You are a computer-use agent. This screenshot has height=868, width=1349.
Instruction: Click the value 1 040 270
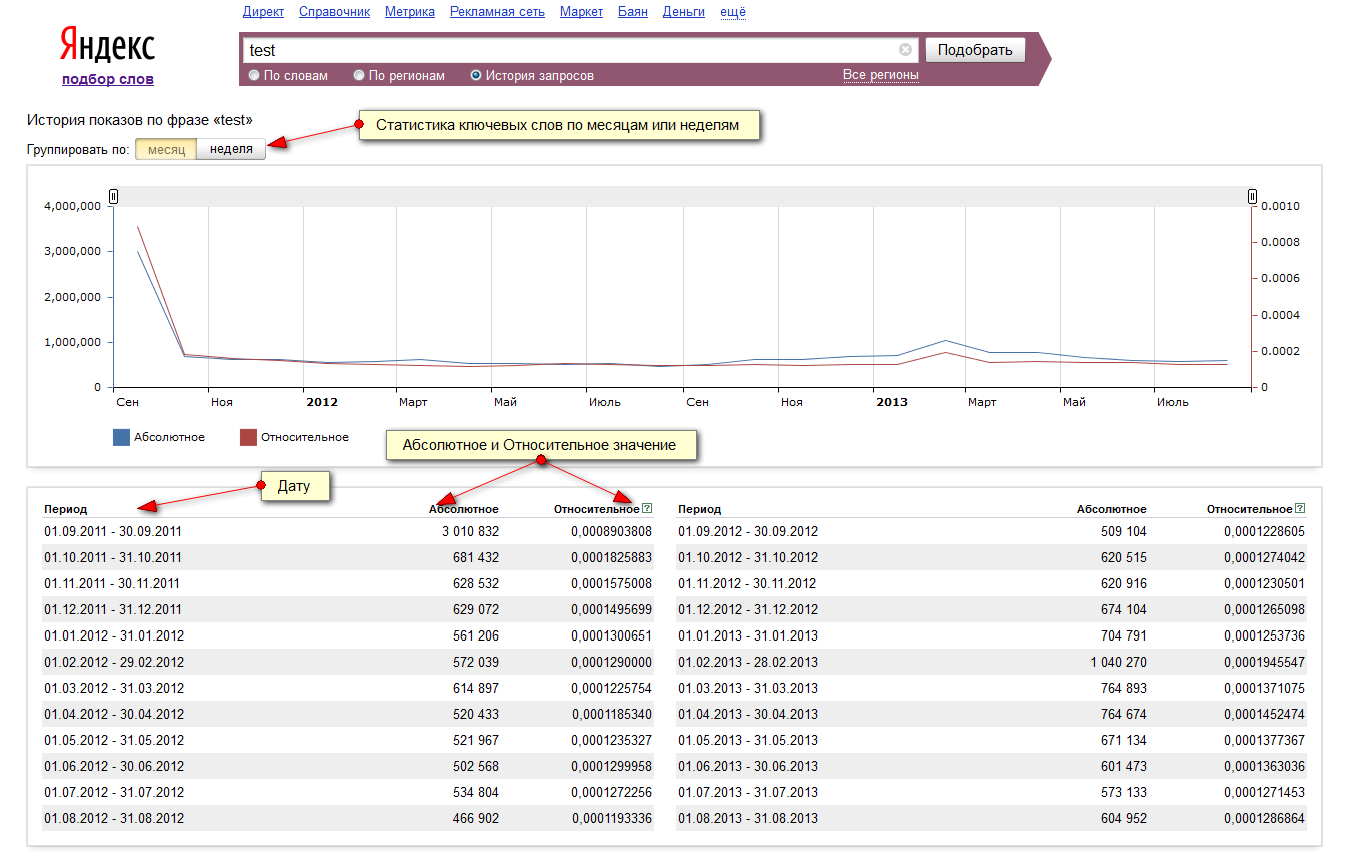tap(1118, 662)
